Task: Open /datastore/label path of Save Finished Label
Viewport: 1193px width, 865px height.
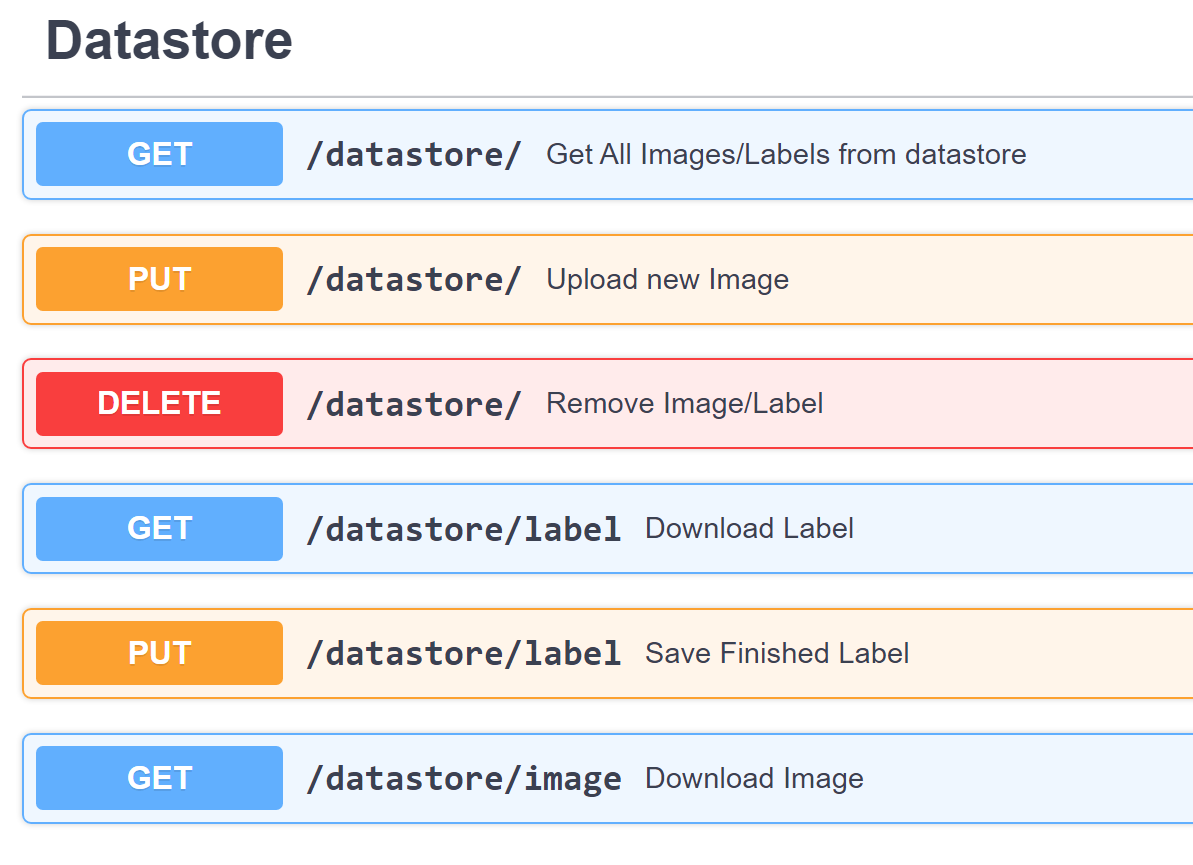Action: pyautogui.click(x=463, y=654)
